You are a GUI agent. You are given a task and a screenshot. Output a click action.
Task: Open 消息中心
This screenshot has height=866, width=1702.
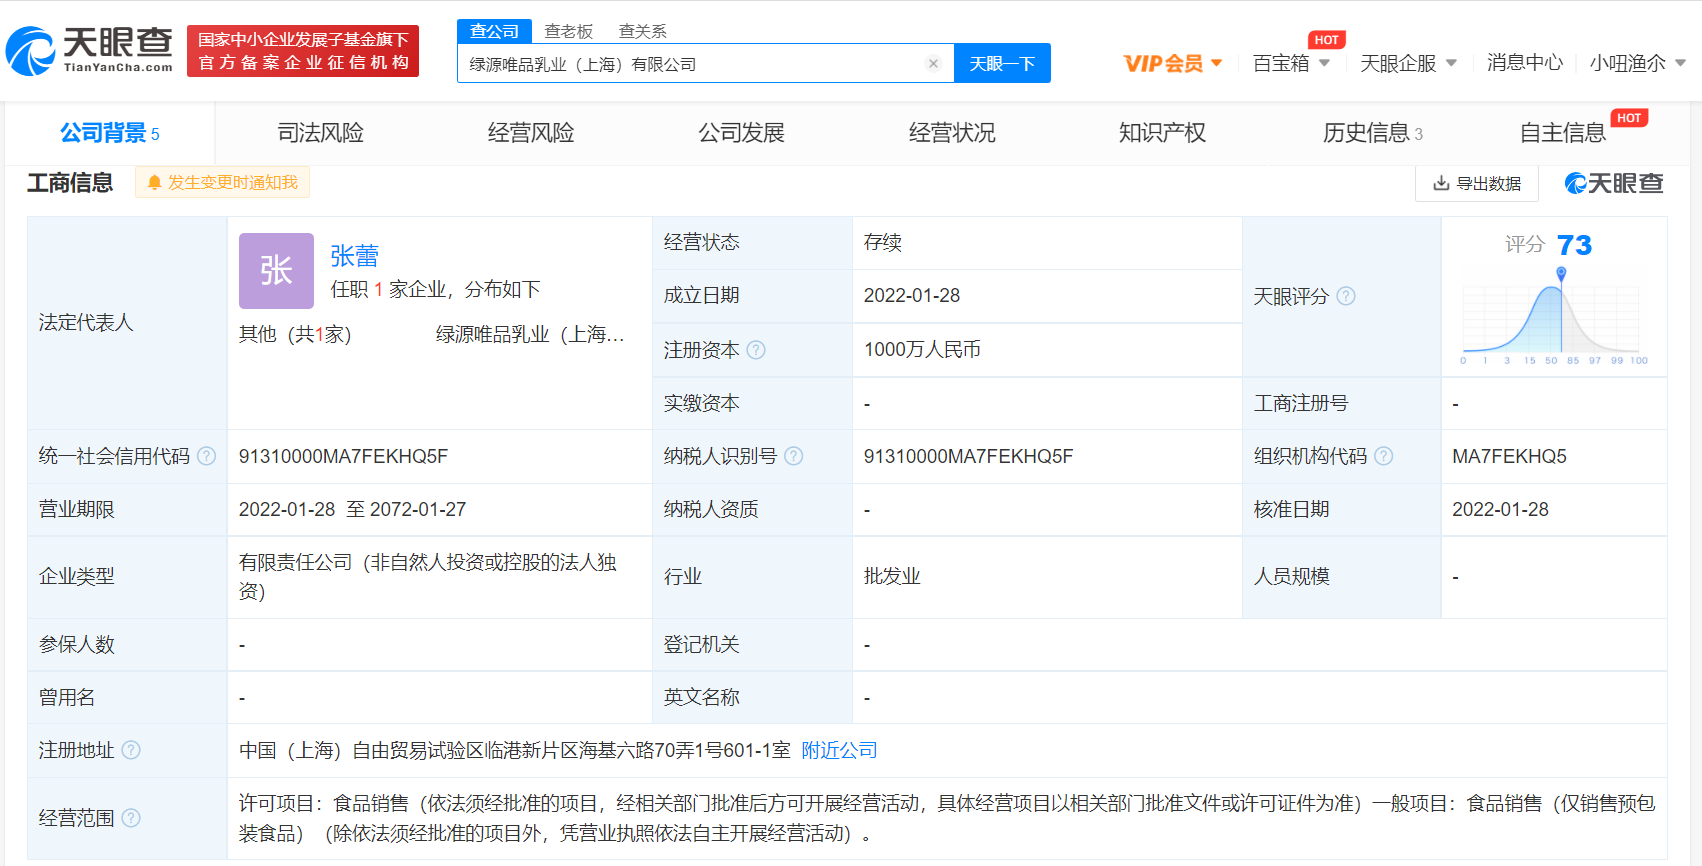tap(1525, 62)
